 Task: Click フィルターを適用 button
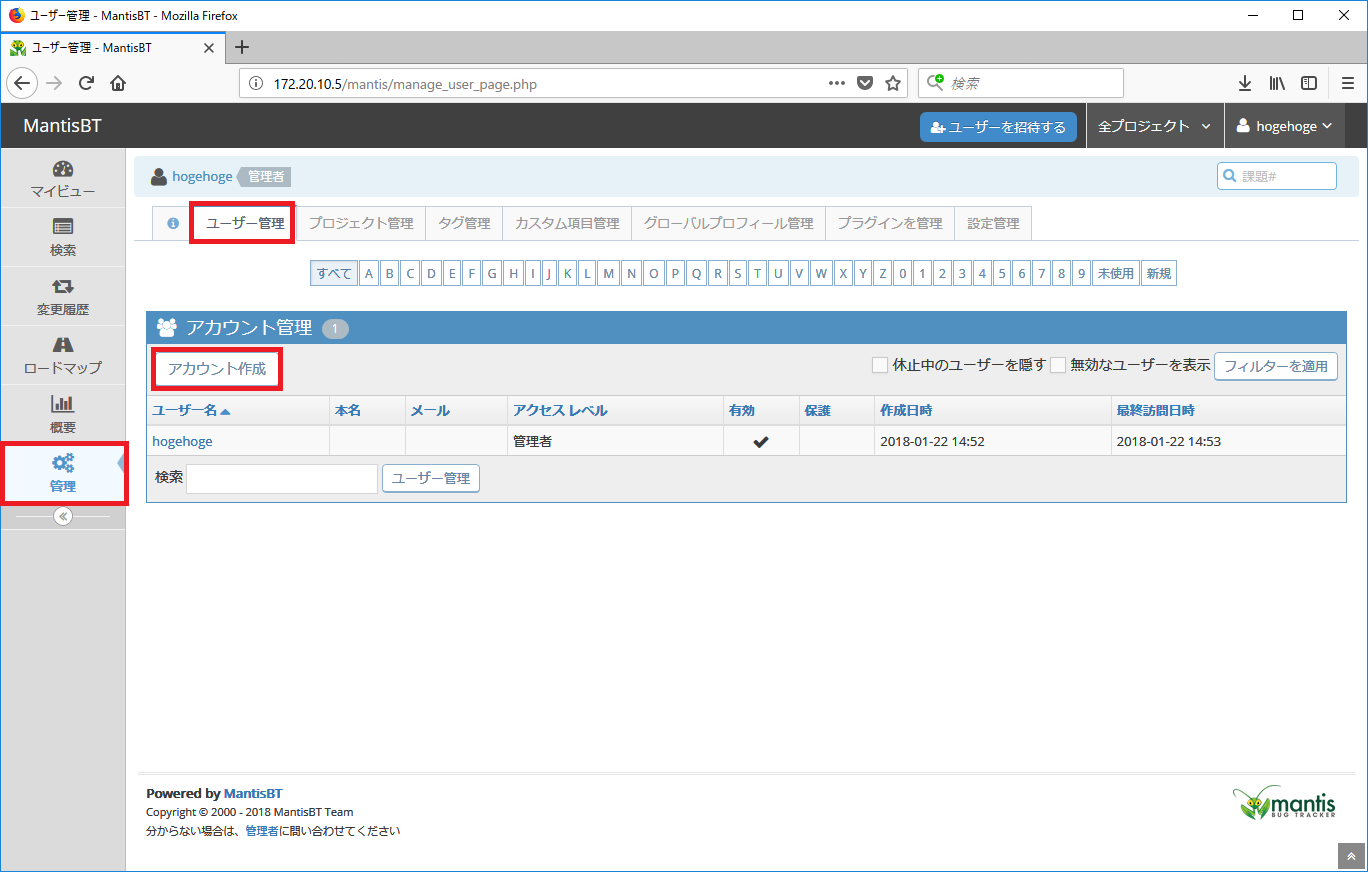click(1276, 366)
